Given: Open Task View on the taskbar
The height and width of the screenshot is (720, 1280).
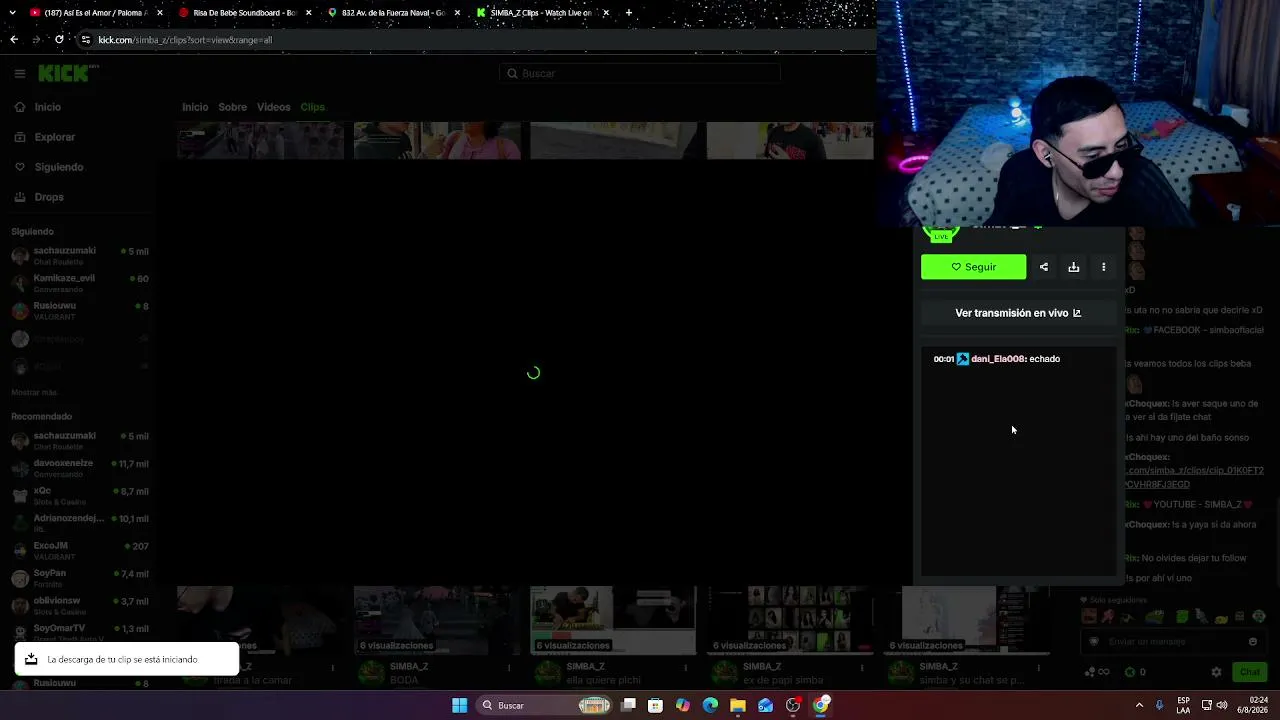Looking at the screenshot, I should [628, 705].
